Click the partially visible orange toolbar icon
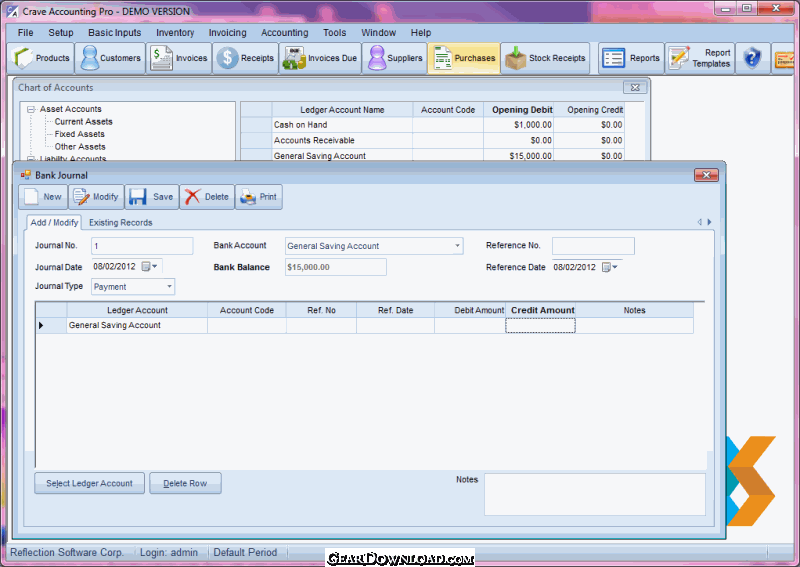Screen dimensions: 800x567 (784, 59)
